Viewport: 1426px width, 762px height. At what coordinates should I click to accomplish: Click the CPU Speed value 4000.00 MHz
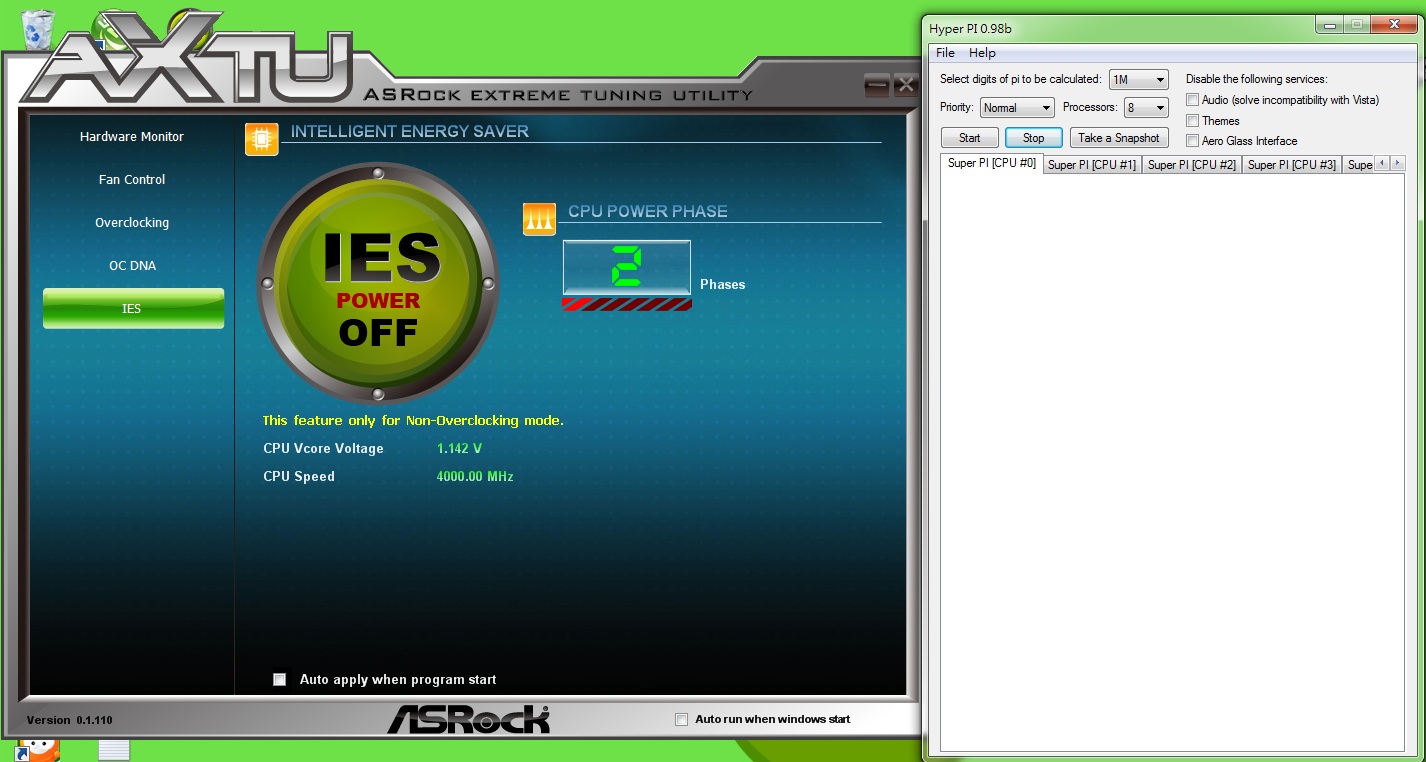pyautogui.click(x=475, y=477)
